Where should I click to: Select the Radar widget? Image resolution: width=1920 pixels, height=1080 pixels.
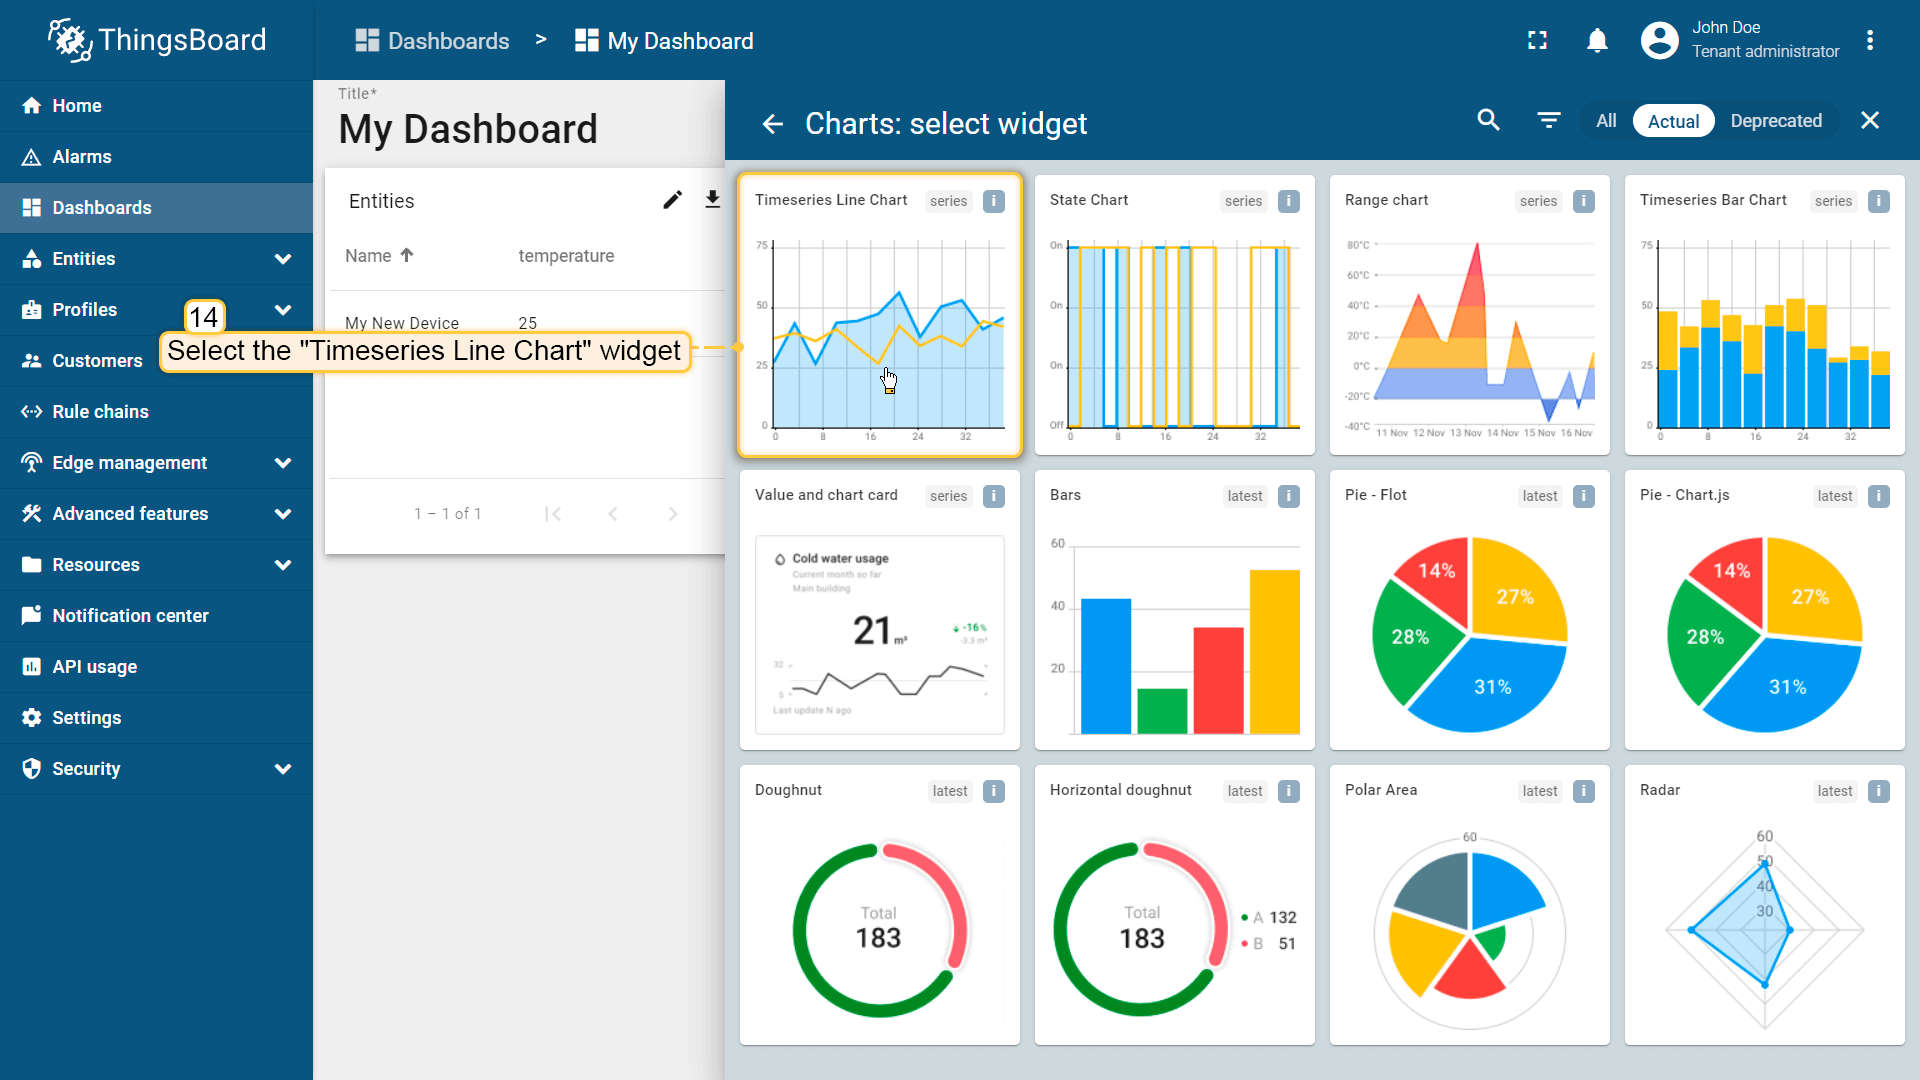(x=1765, y=905)
